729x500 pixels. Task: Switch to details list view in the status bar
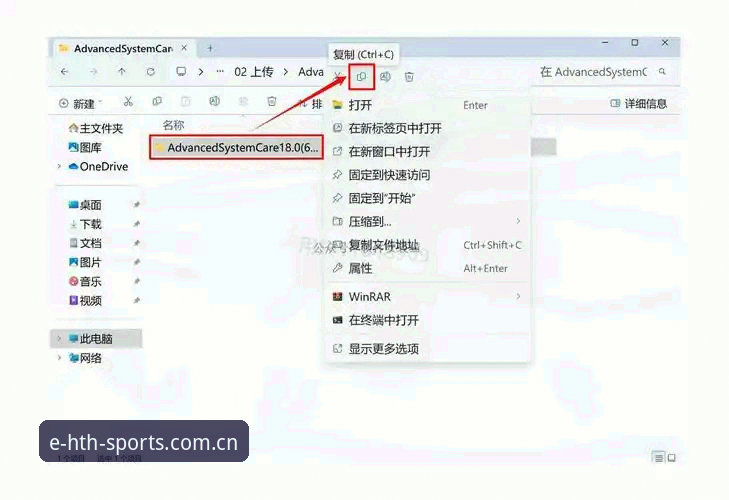pyautogui.click(x=658, y=458)
